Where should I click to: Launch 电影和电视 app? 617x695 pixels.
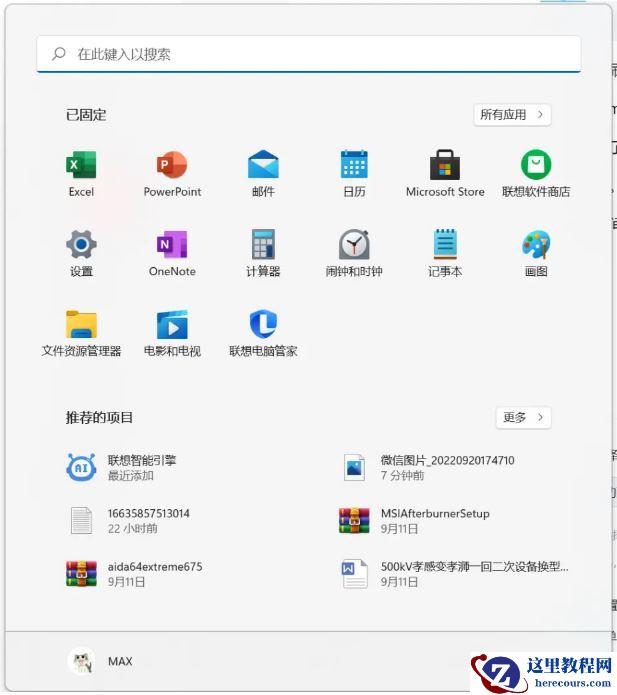pos(172,333)
